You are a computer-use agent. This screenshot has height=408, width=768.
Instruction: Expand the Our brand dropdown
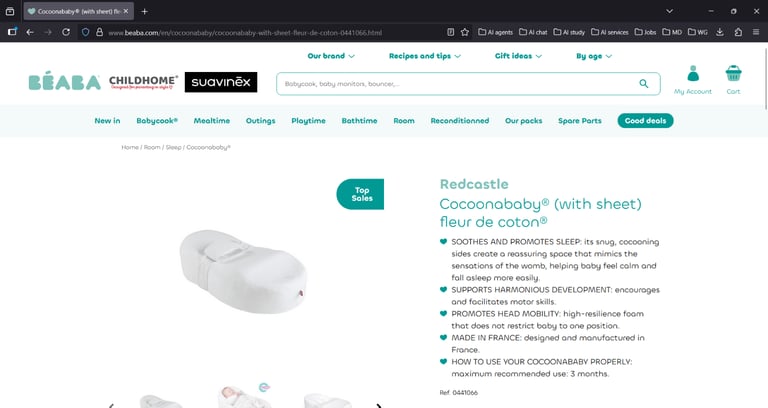(331, 56)
